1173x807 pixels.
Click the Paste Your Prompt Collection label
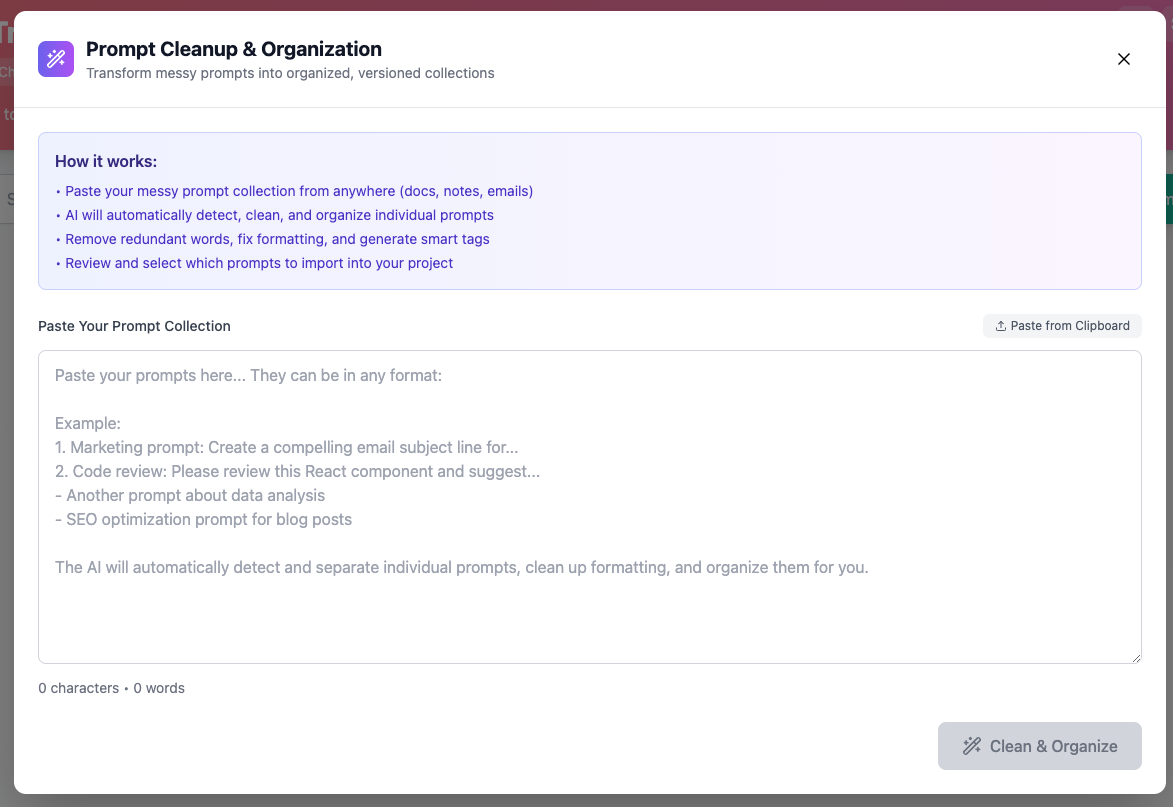click(x=134, y=326)
